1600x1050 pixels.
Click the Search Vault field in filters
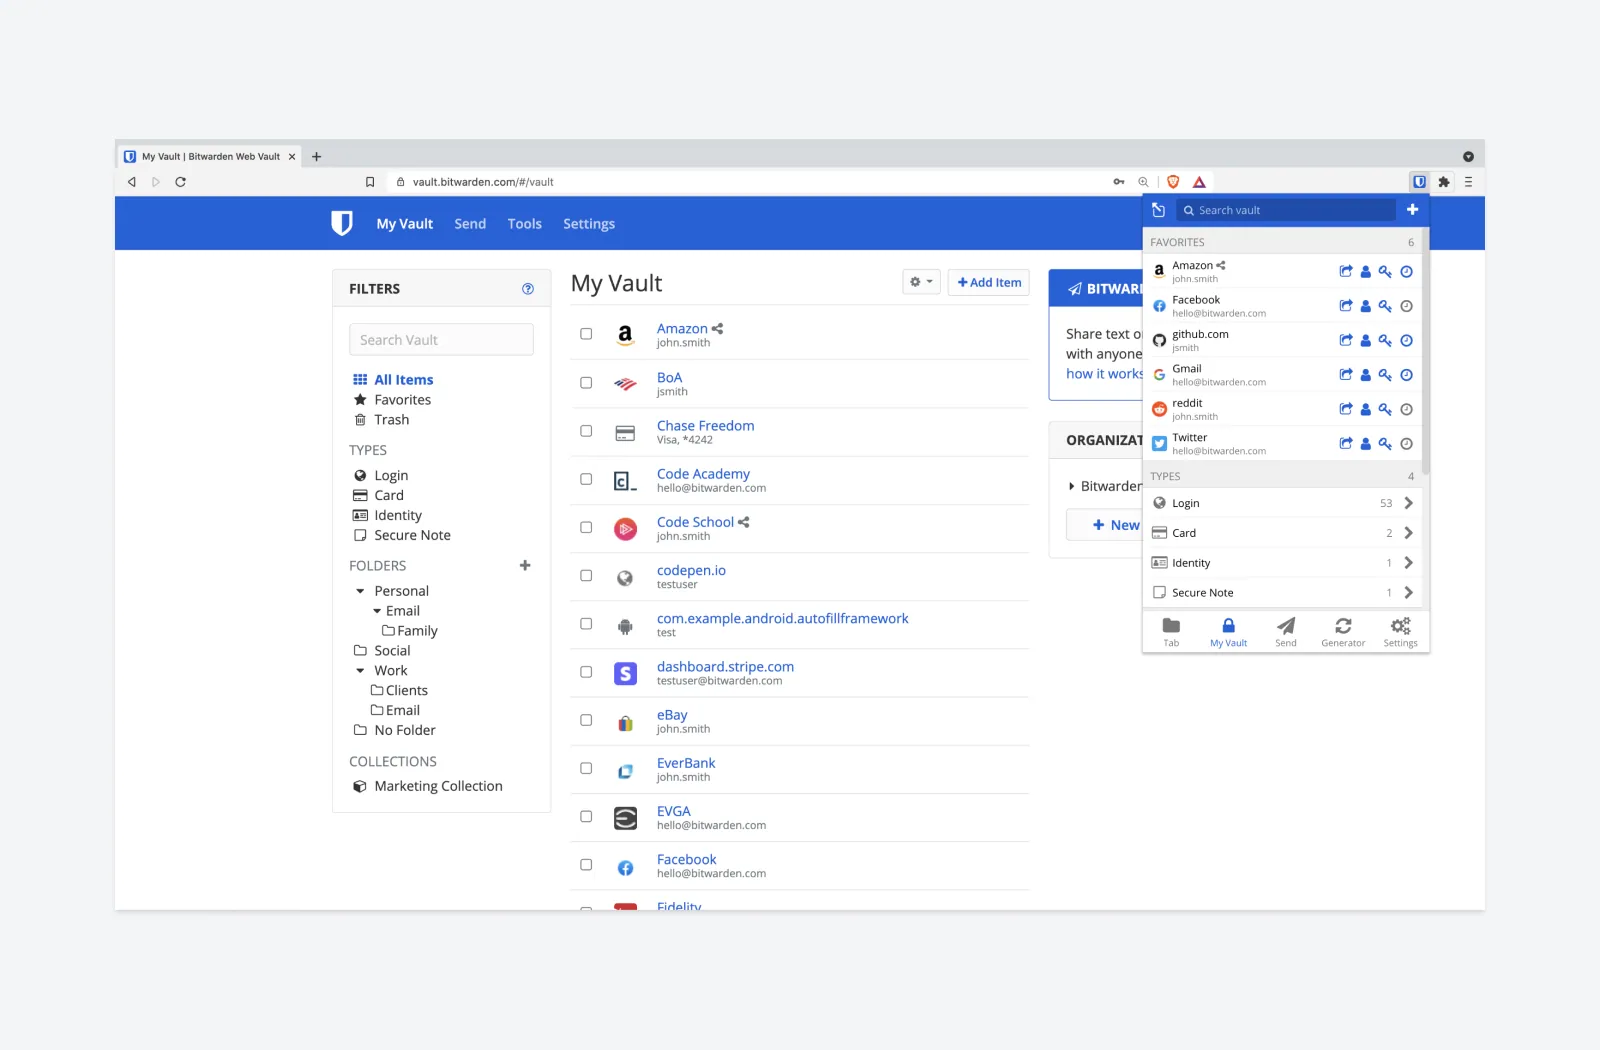tap(441, 340)
